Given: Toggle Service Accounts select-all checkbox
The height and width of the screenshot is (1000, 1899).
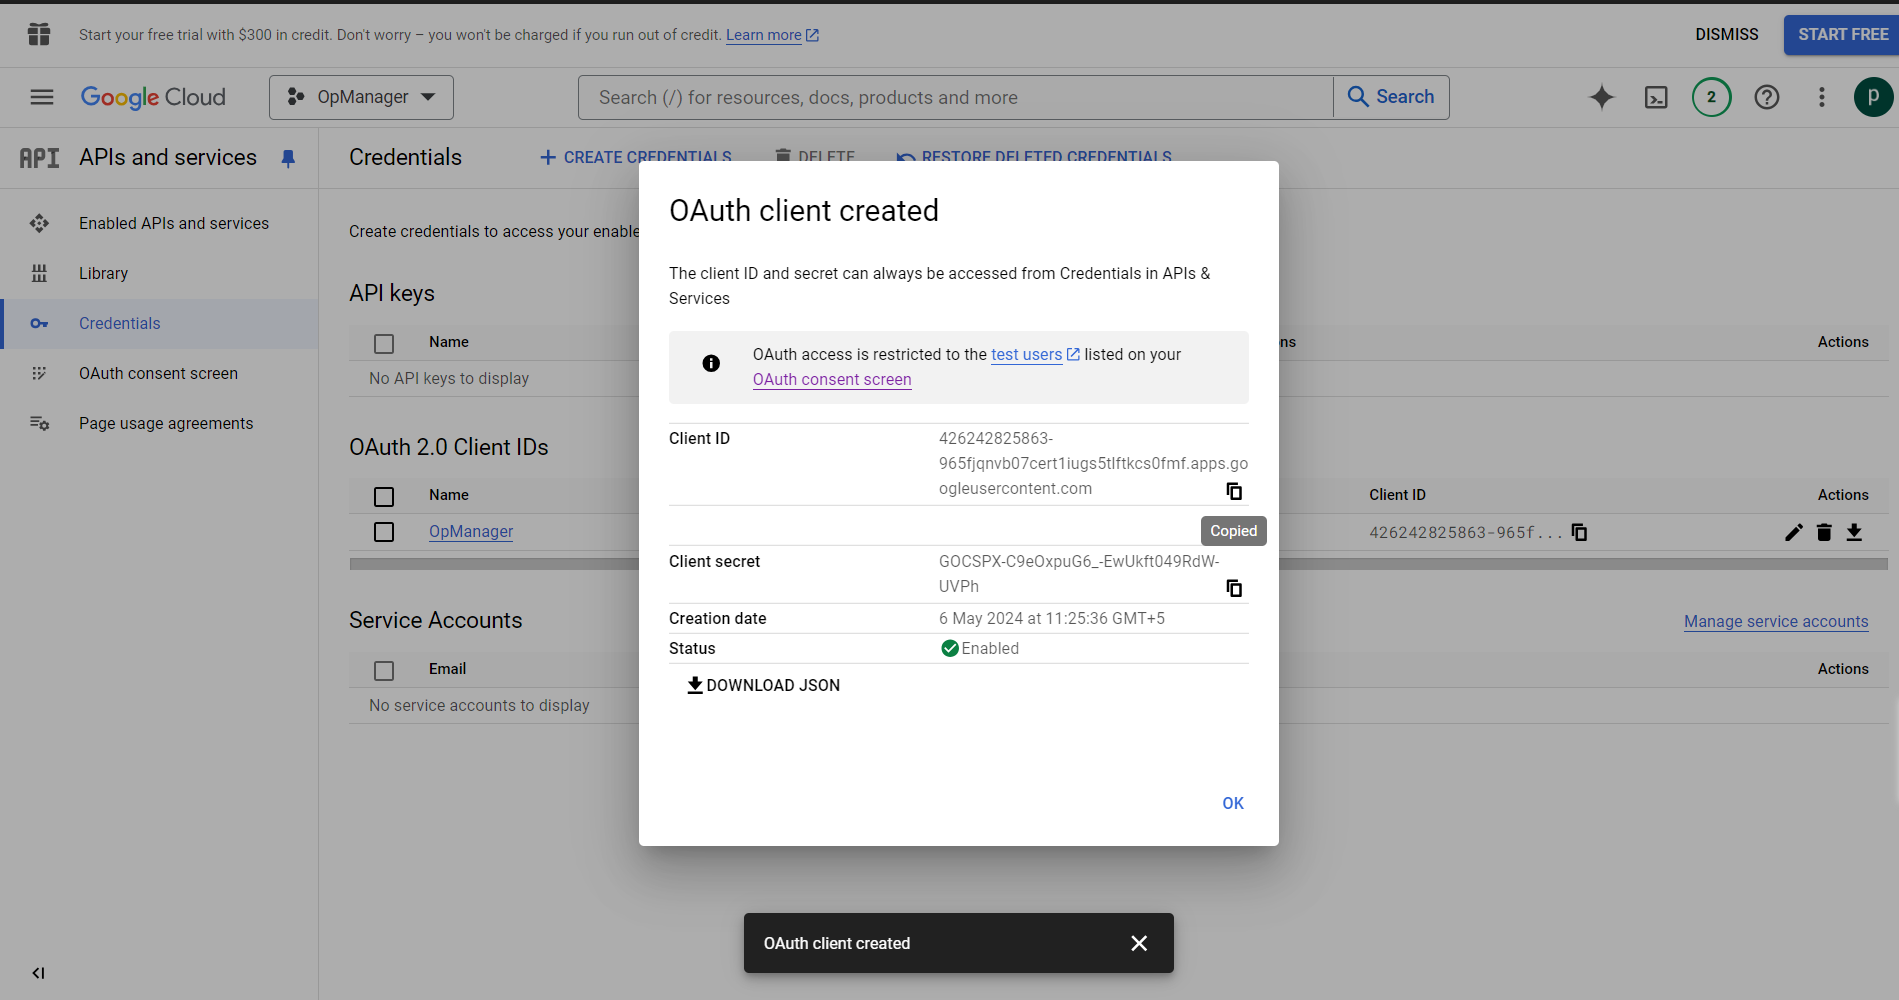Looking at the screenshot, I should point(384,671).
